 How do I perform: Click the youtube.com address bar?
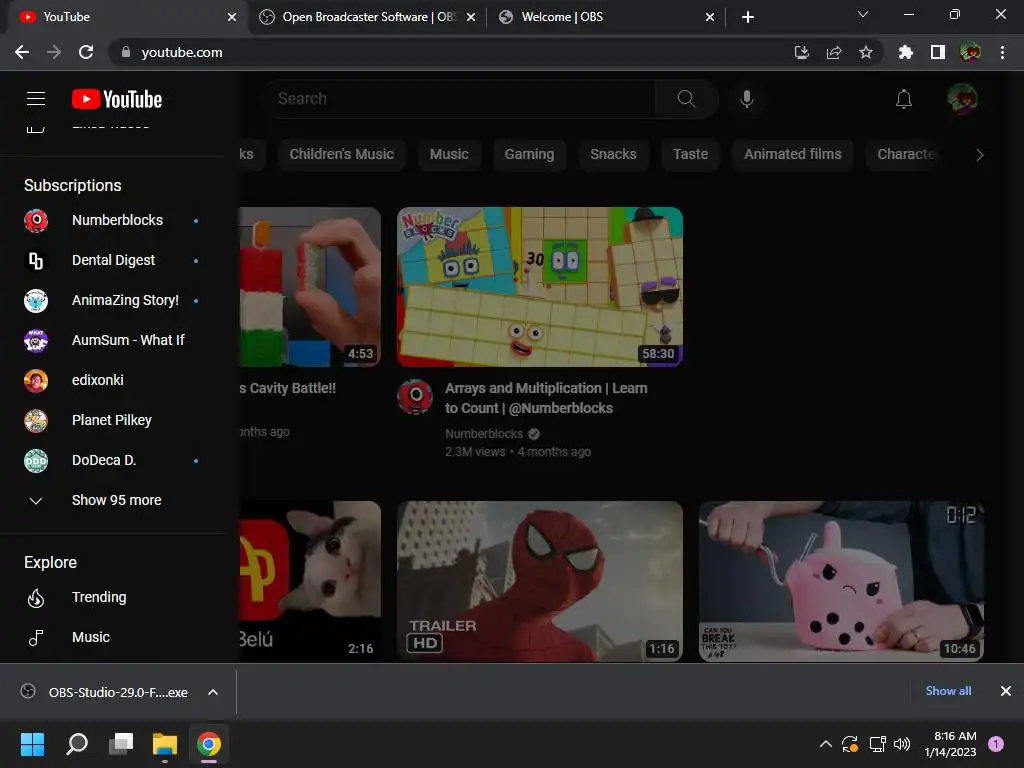tap(451, 52)
